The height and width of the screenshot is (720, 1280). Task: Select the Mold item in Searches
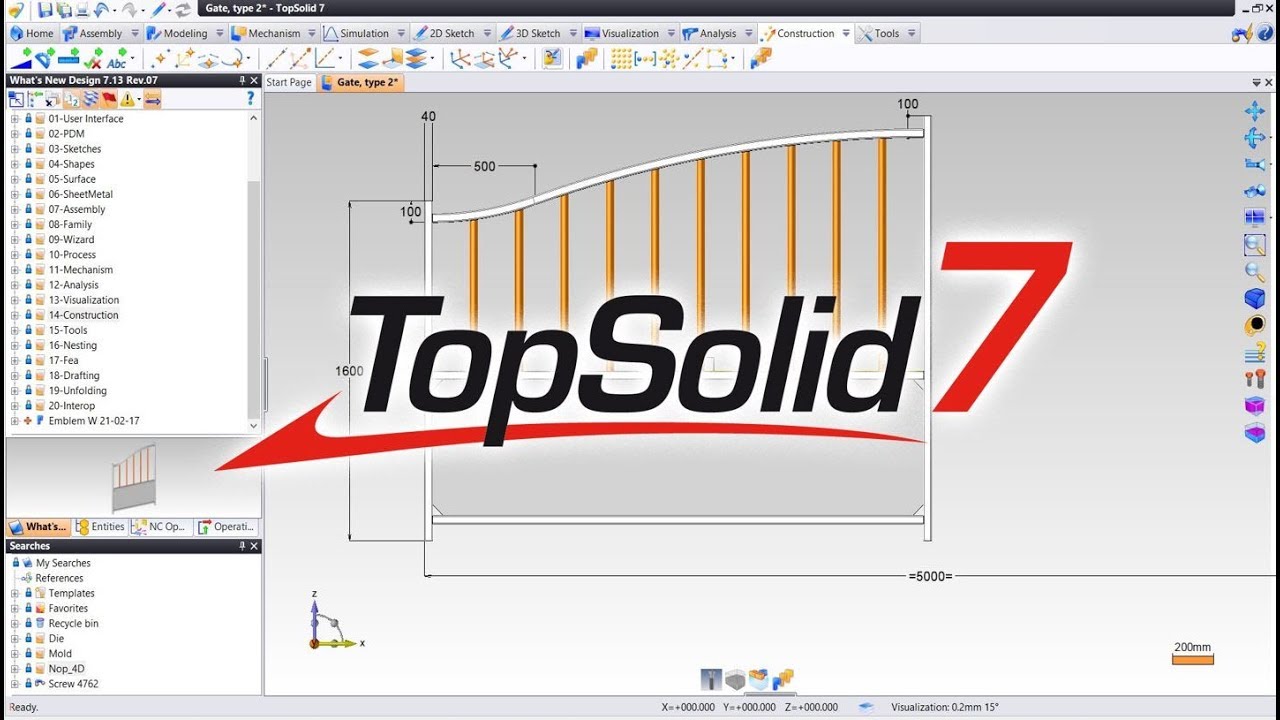tap(60, 654)
